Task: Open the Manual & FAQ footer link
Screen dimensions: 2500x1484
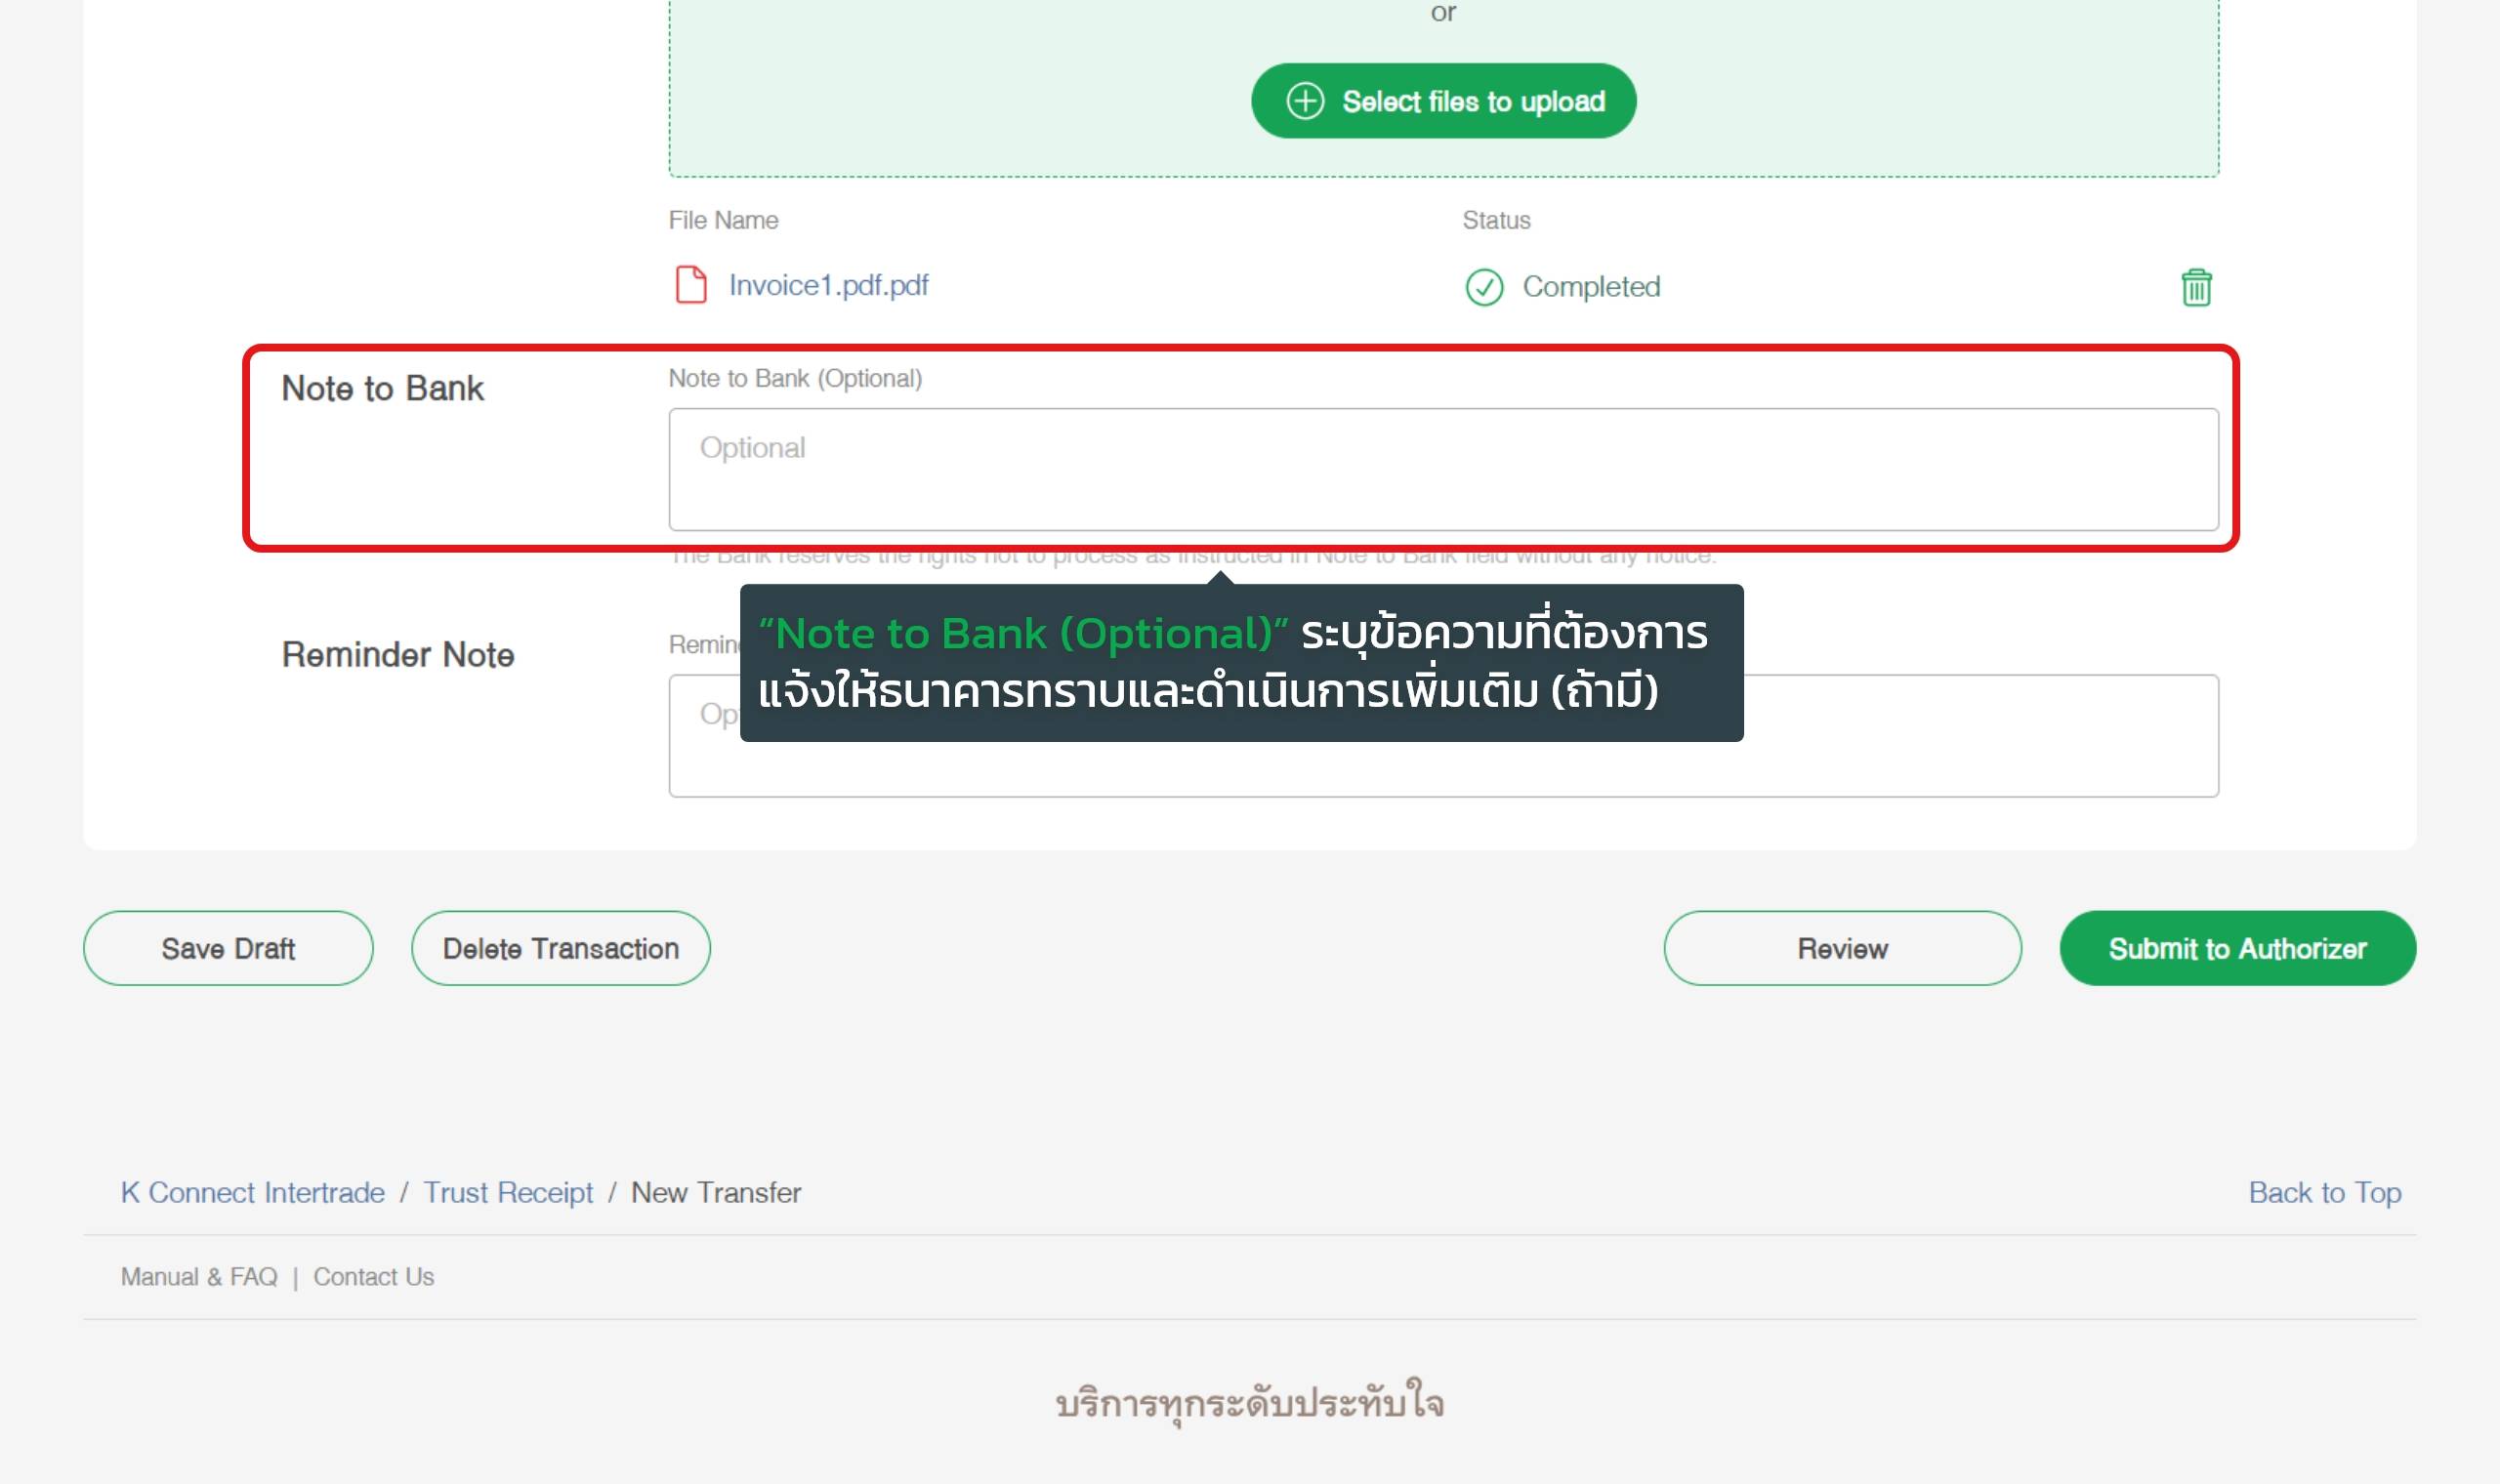Action: 199,1277
